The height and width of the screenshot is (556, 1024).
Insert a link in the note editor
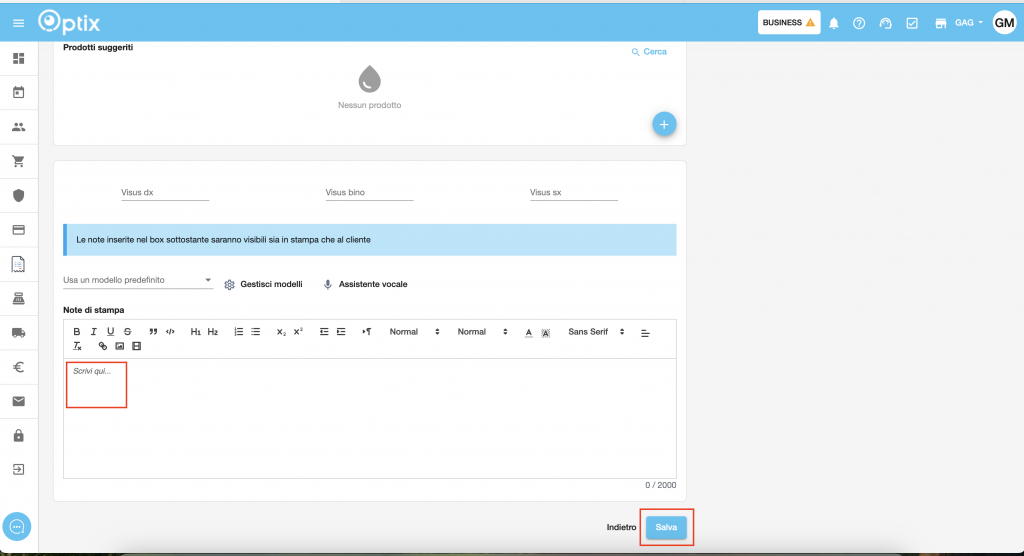(x=102, y=346)
